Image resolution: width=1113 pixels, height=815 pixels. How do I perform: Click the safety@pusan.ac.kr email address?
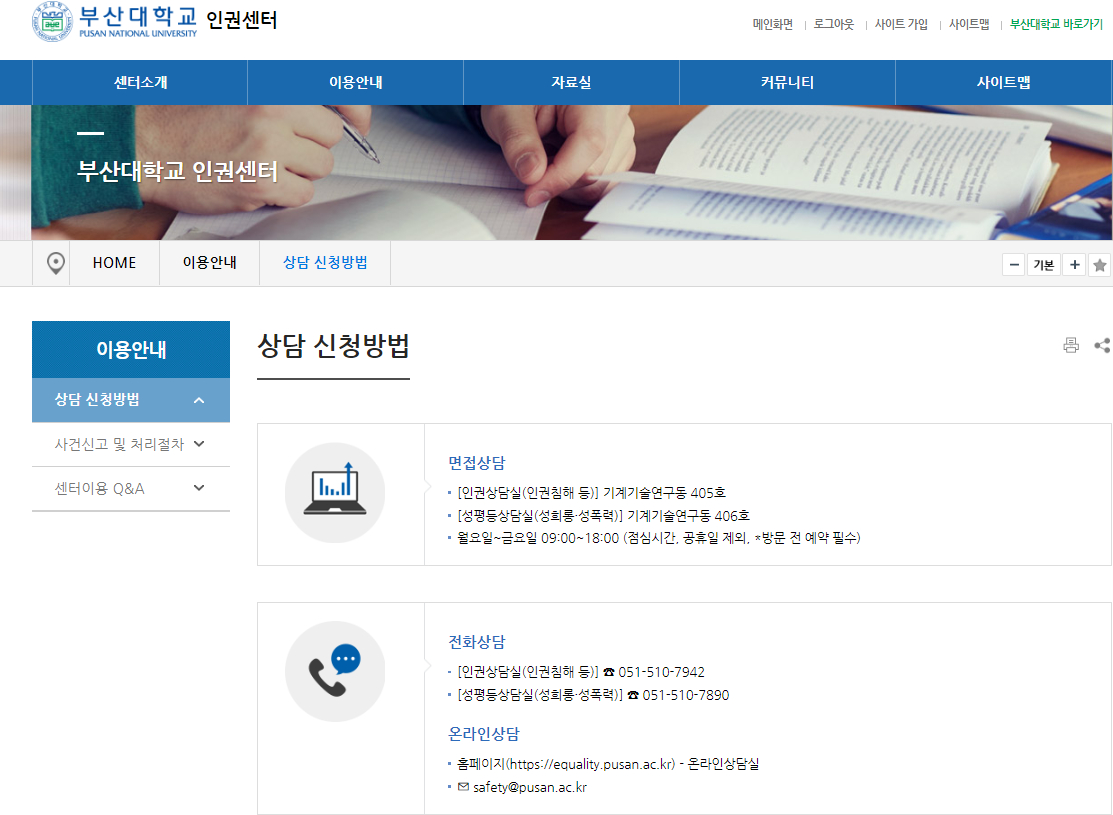pyautogui.click(x=529, y=787)
